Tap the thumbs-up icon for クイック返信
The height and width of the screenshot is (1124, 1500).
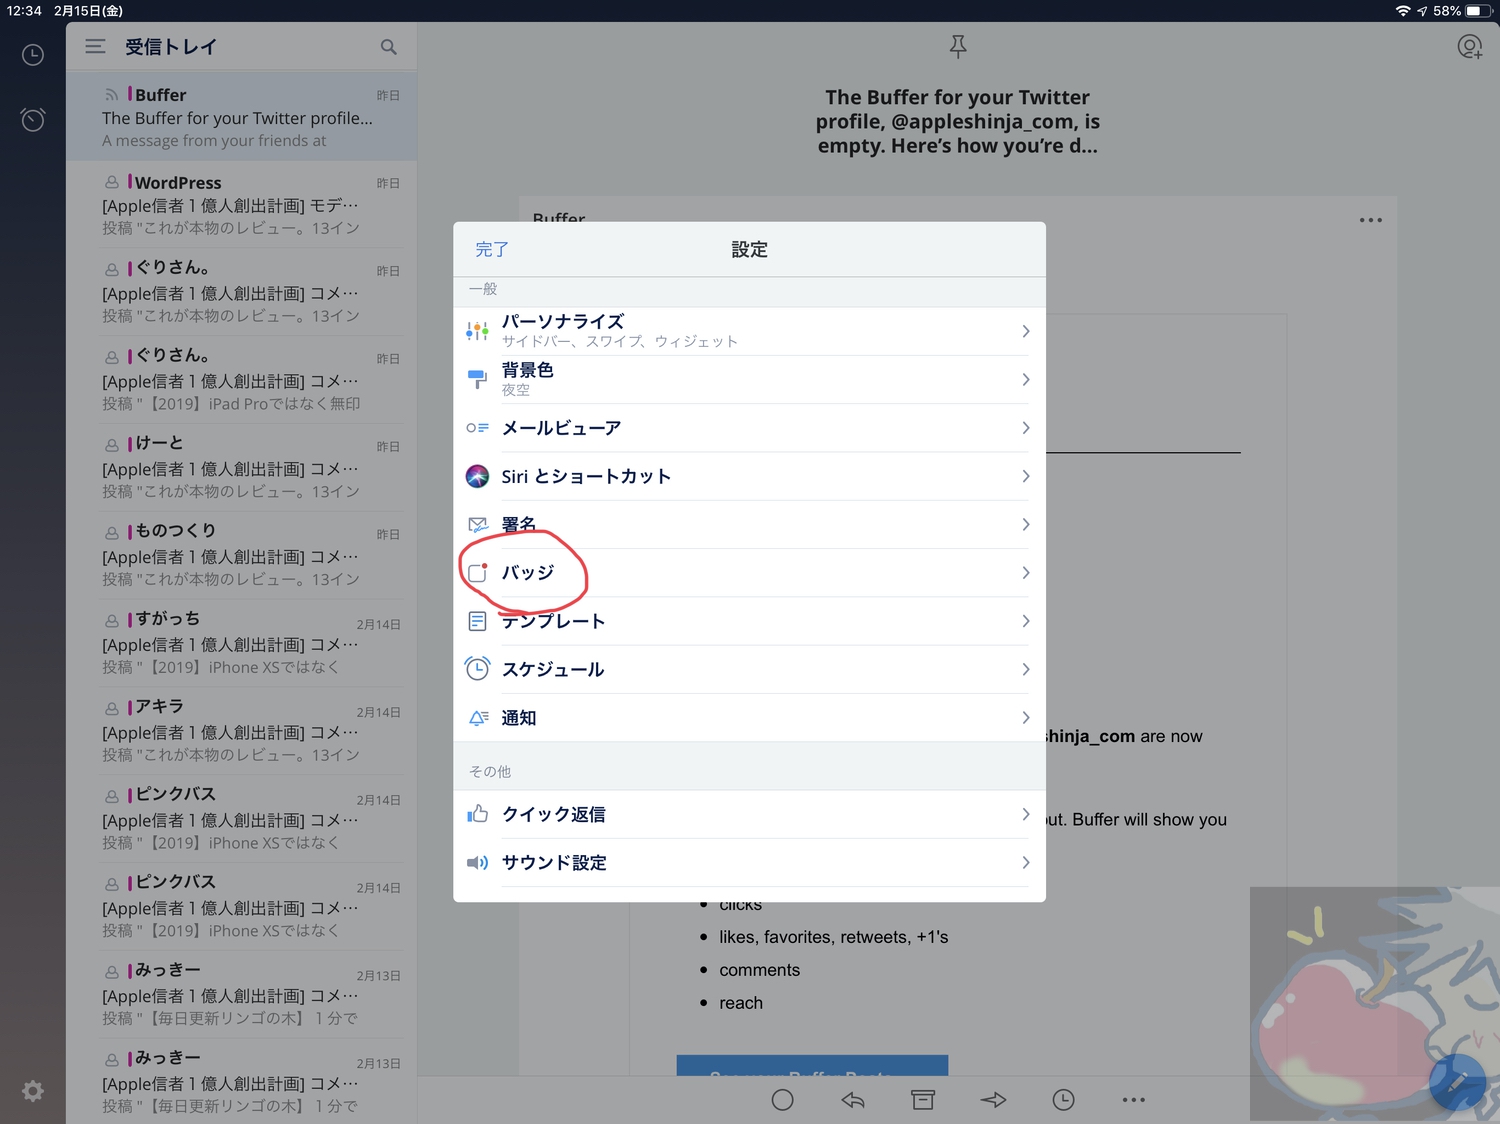coord(477,814)
